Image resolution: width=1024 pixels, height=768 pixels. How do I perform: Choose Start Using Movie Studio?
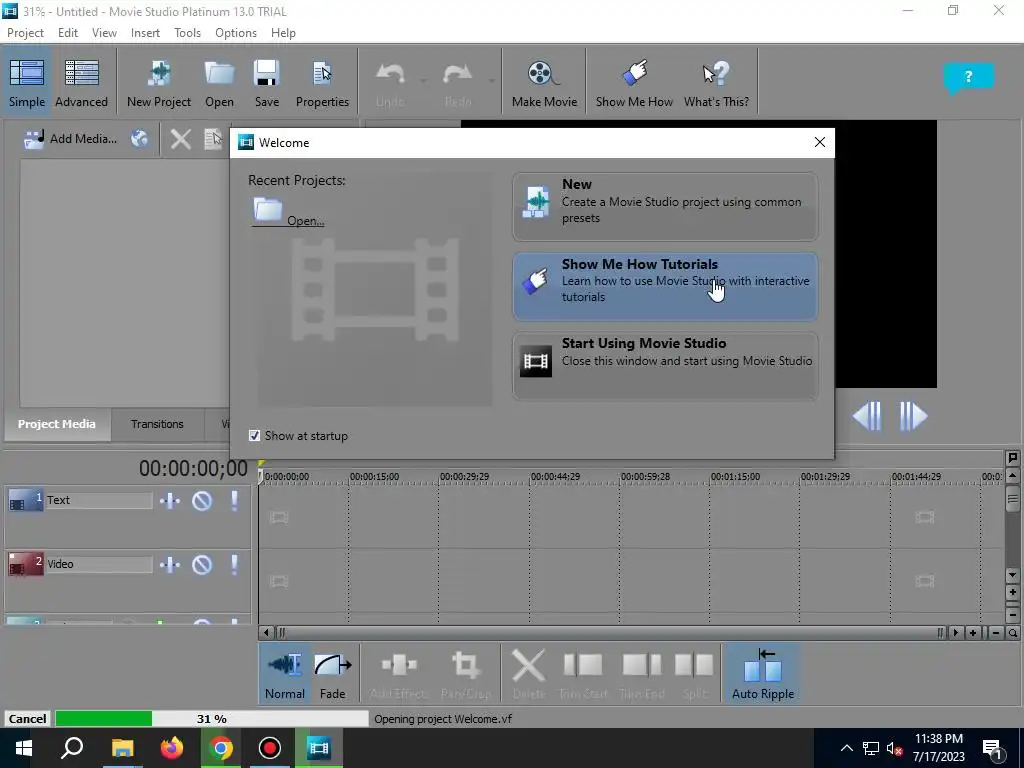pos(665,366)
